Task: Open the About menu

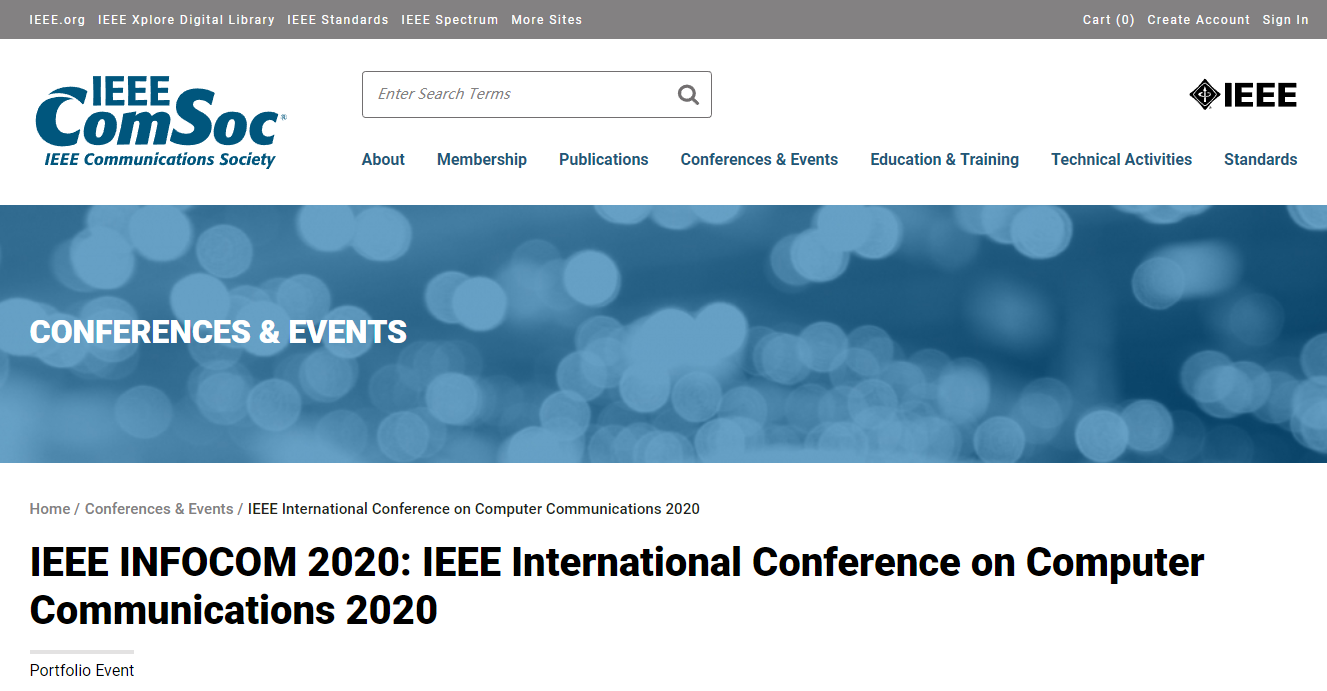Action: pos(383,159)
